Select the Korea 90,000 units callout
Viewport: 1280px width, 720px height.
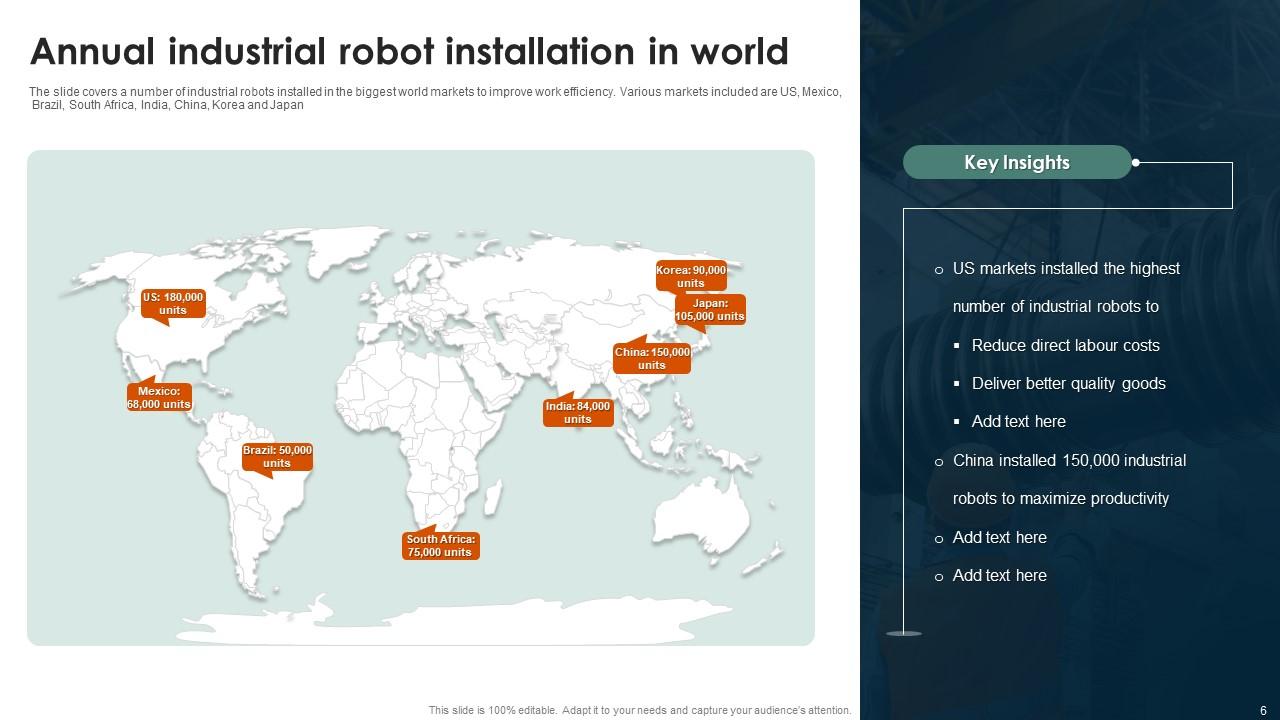pos(690,276)
